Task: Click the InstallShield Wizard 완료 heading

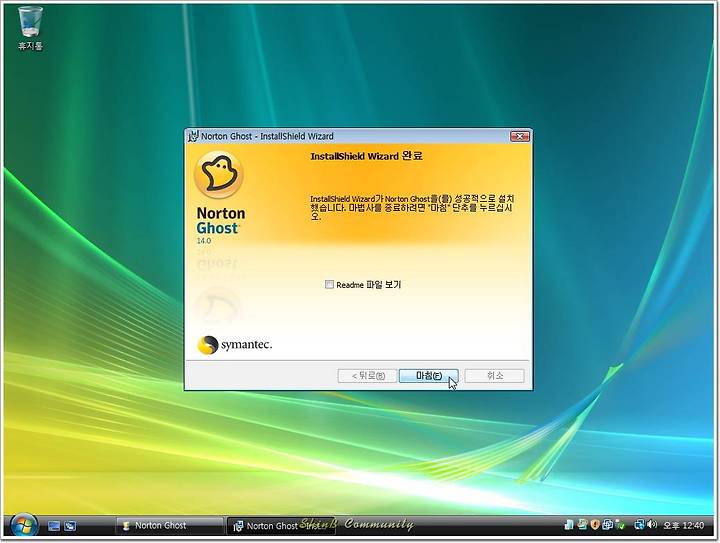Action: click(366, 156)
